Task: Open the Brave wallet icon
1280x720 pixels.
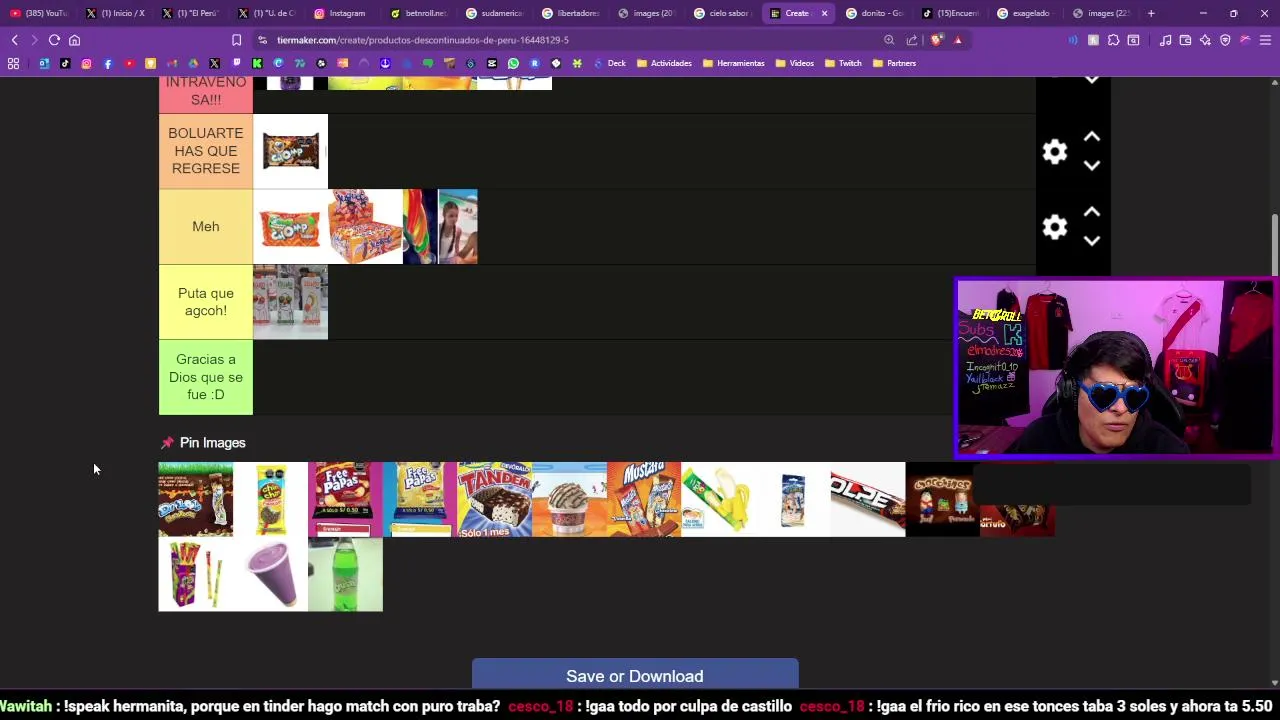Action: [1185, 40]
